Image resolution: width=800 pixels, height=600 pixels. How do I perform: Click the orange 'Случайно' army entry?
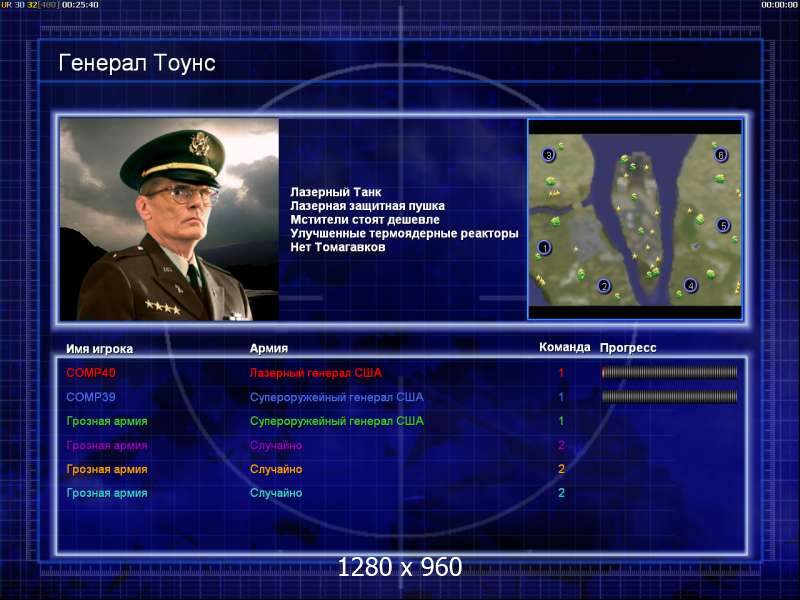(276, 469)
